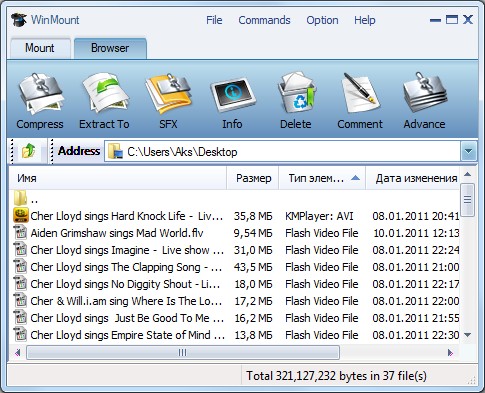
Task: Click the size value 9,54 МБ
Action: click(x=253, y=233)
